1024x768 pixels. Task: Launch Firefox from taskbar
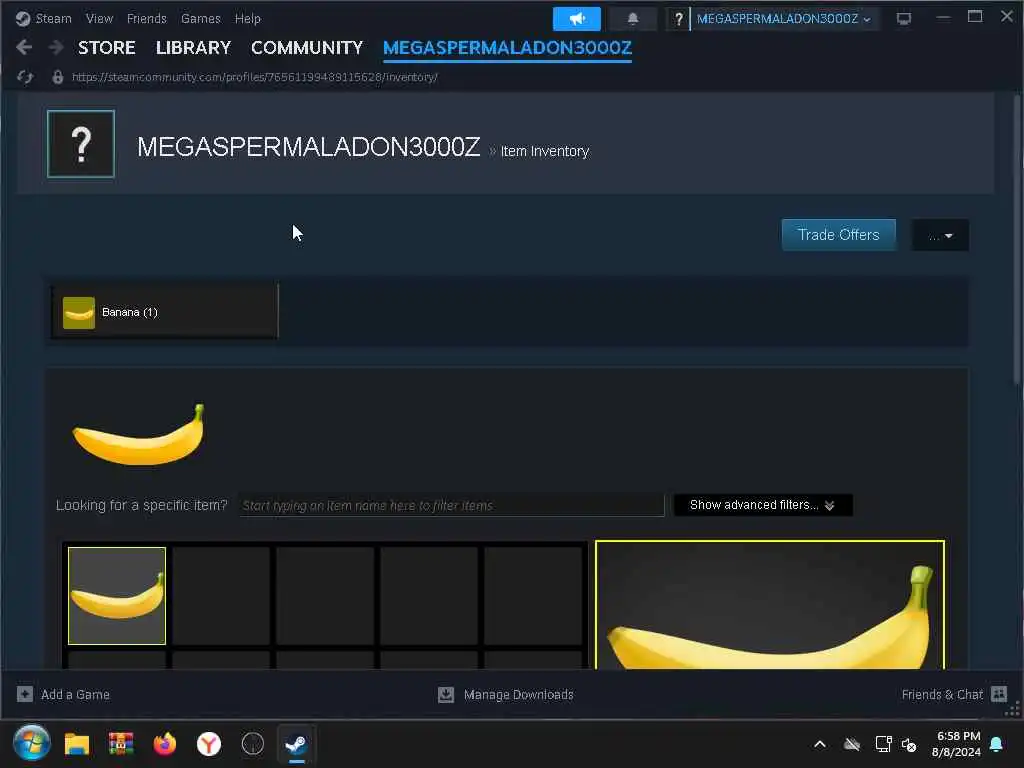point(165,744)
